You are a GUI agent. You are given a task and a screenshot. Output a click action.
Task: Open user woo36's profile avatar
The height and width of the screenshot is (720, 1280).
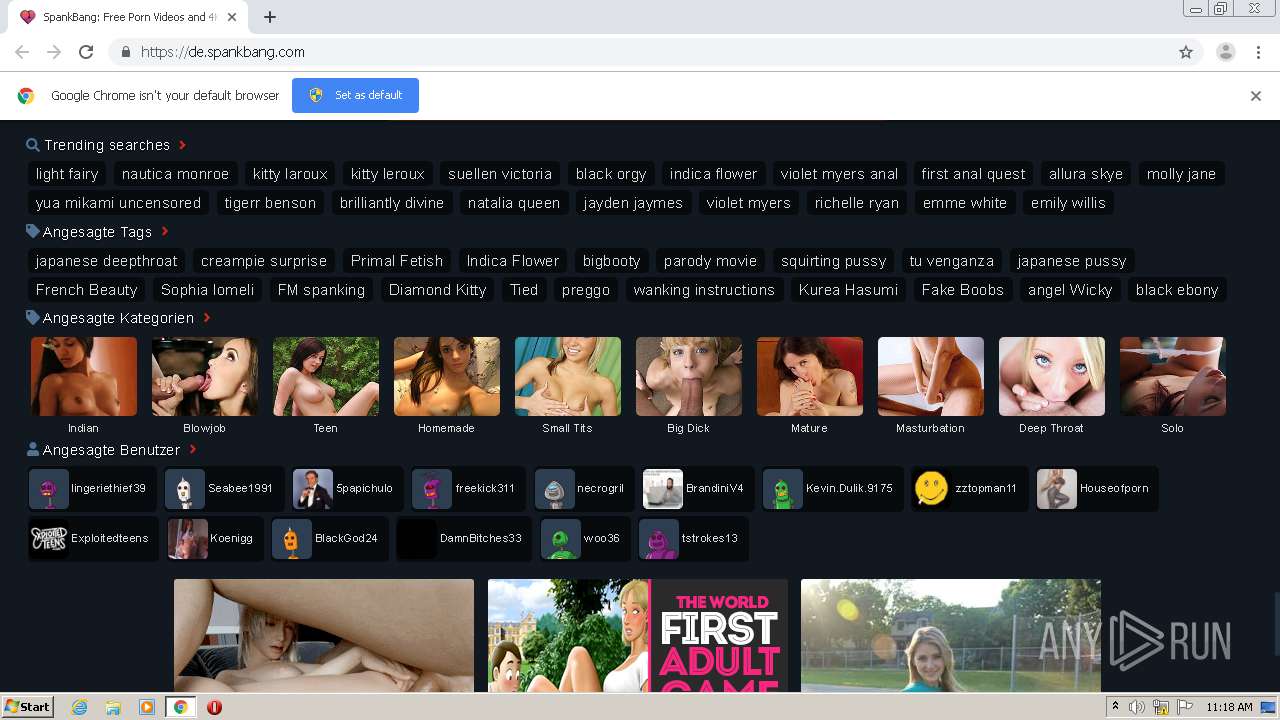[561, 539]
